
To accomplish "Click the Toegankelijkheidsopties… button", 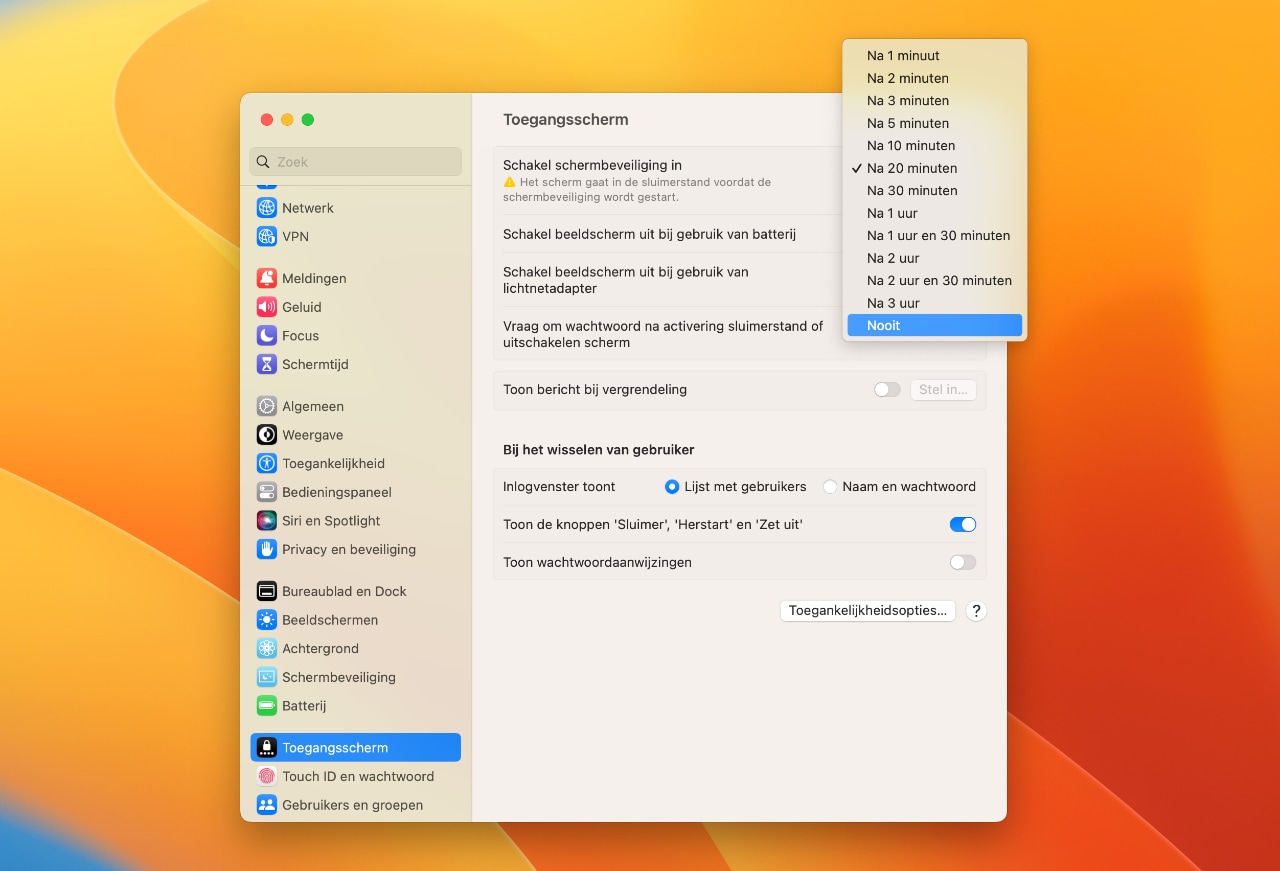I will point(867,611).
